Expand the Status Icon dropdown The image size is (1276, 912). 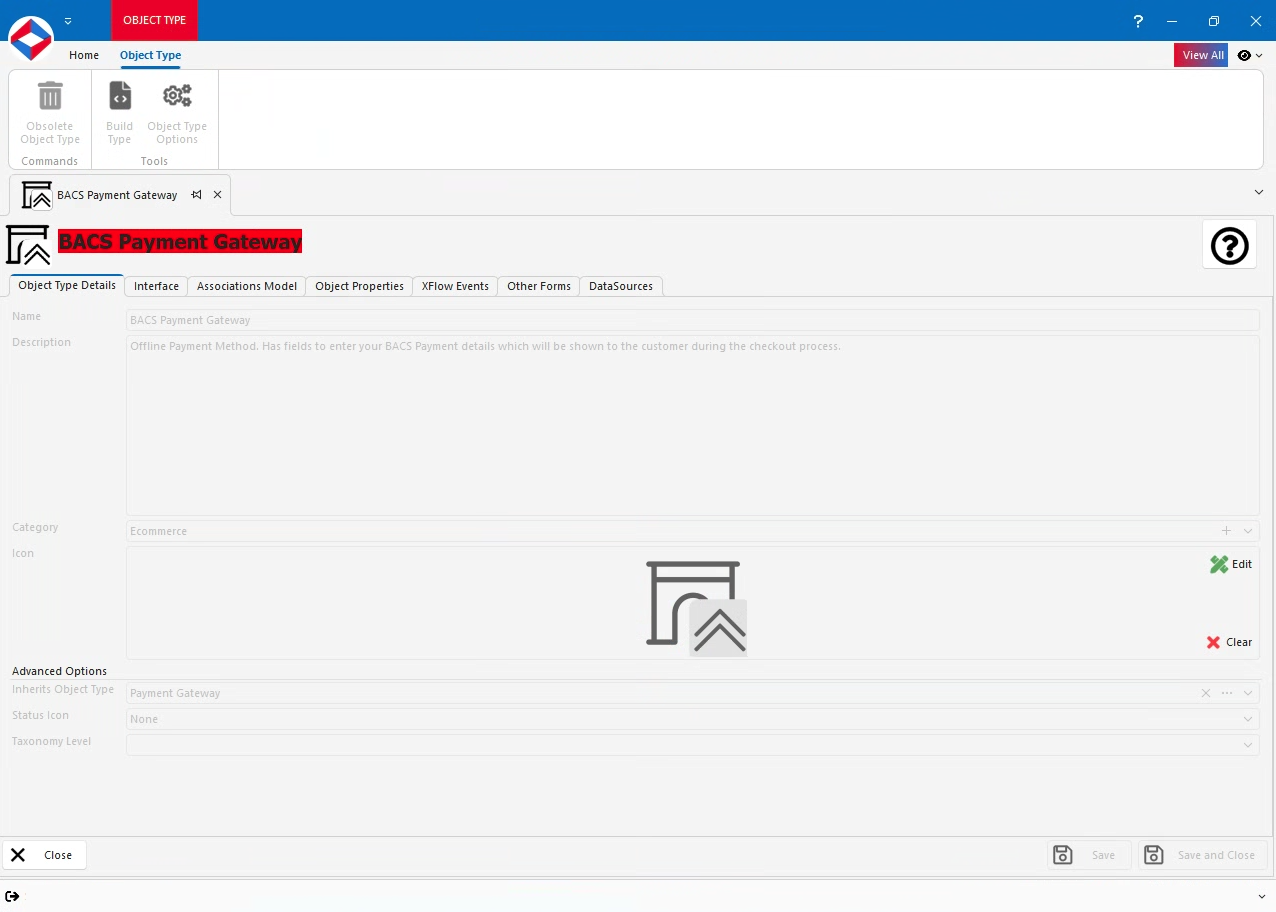tap(1247, 718)
